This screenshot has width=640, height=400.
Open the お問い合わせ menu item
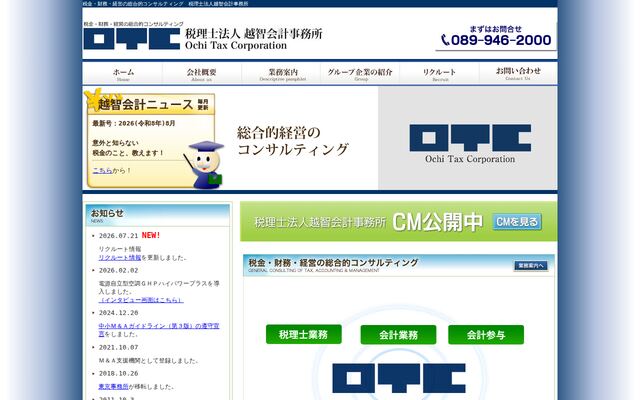518,73
